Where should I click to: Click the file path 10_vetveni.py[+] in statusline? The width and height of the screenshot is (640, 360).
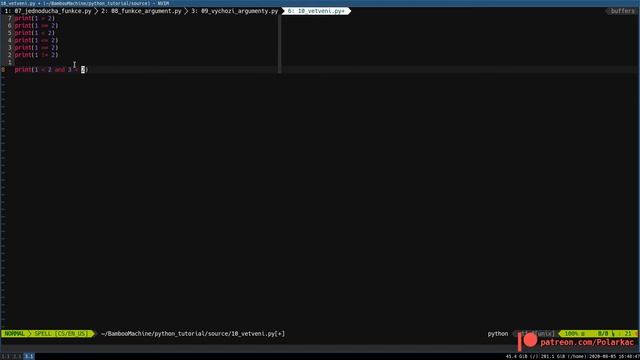point(193,333)
